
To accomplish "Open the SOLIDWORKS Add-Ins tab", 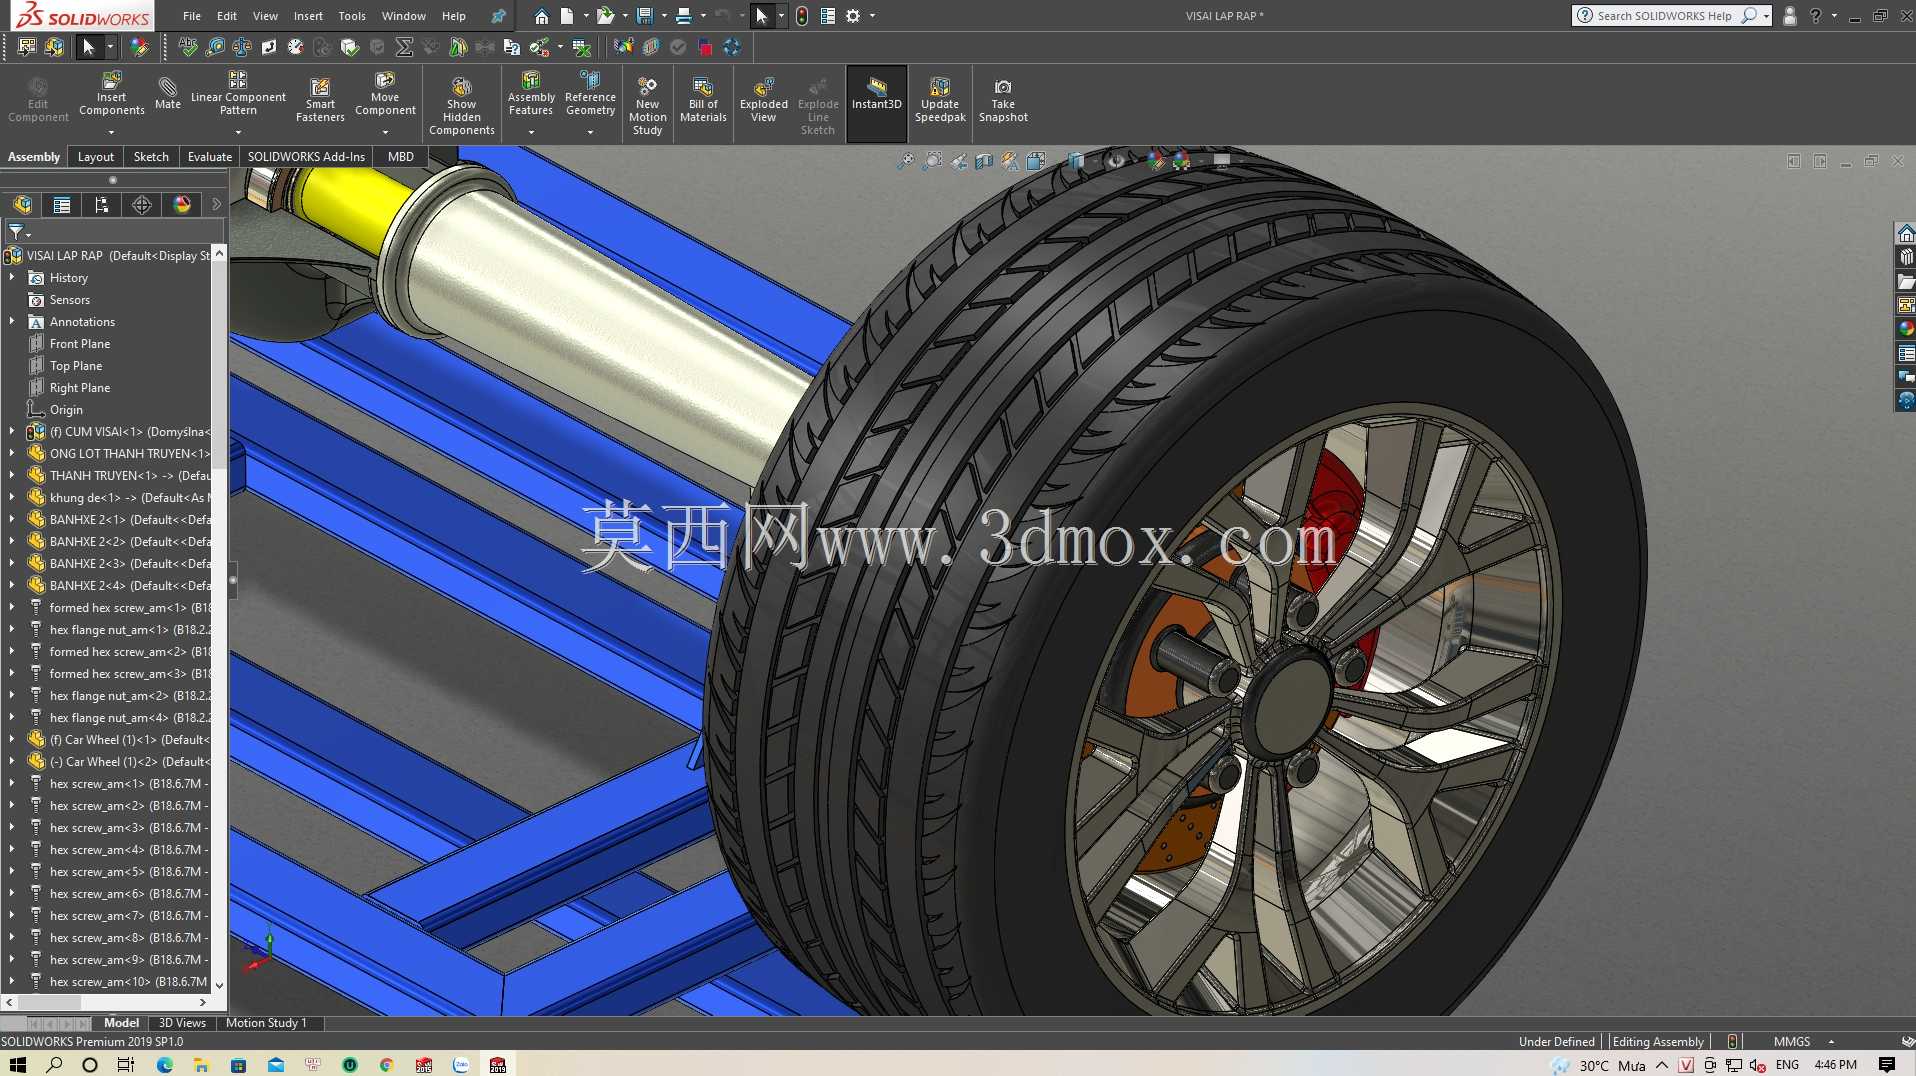I will click(x=306, y=157).
